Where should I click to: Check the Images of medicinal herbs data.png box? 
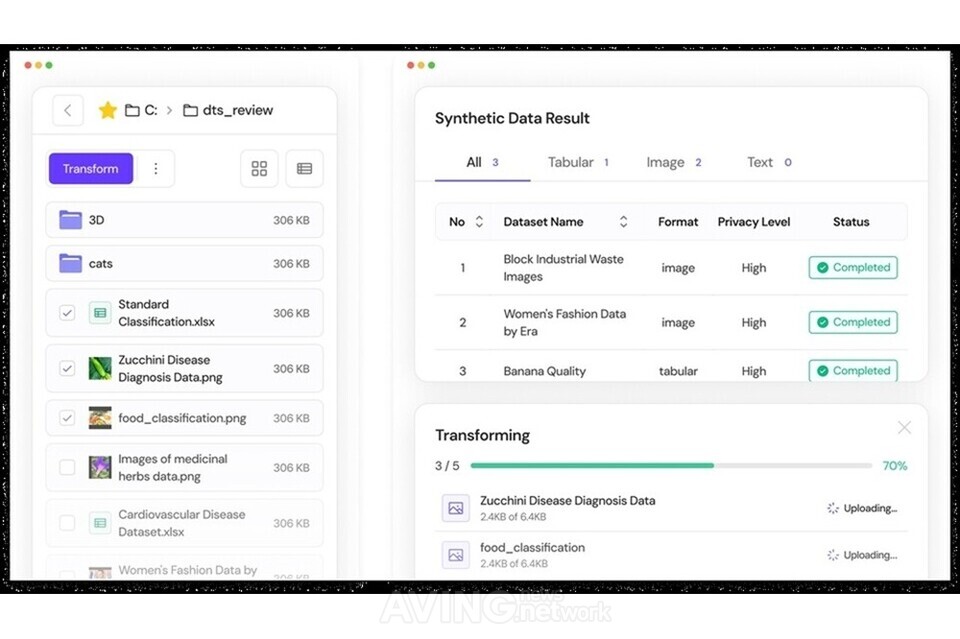click(67, 467)
